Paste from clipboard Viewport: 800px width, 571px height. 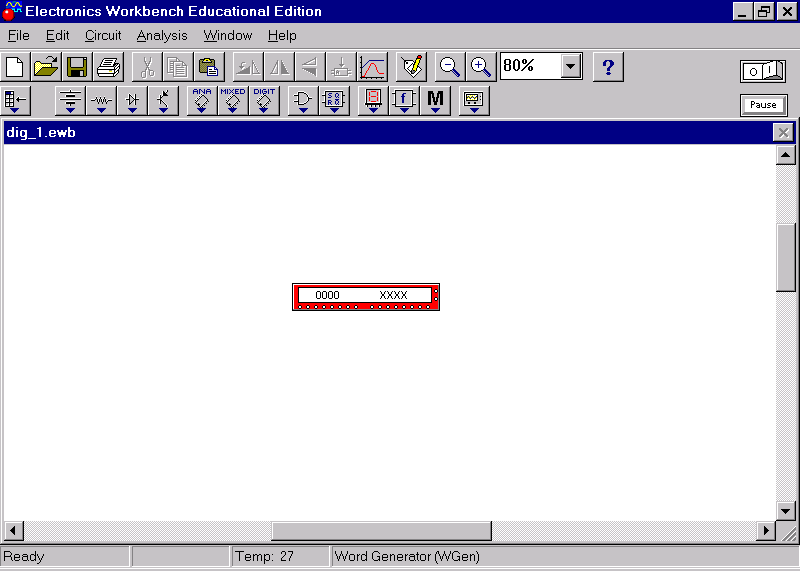click(x=209, y=67)
